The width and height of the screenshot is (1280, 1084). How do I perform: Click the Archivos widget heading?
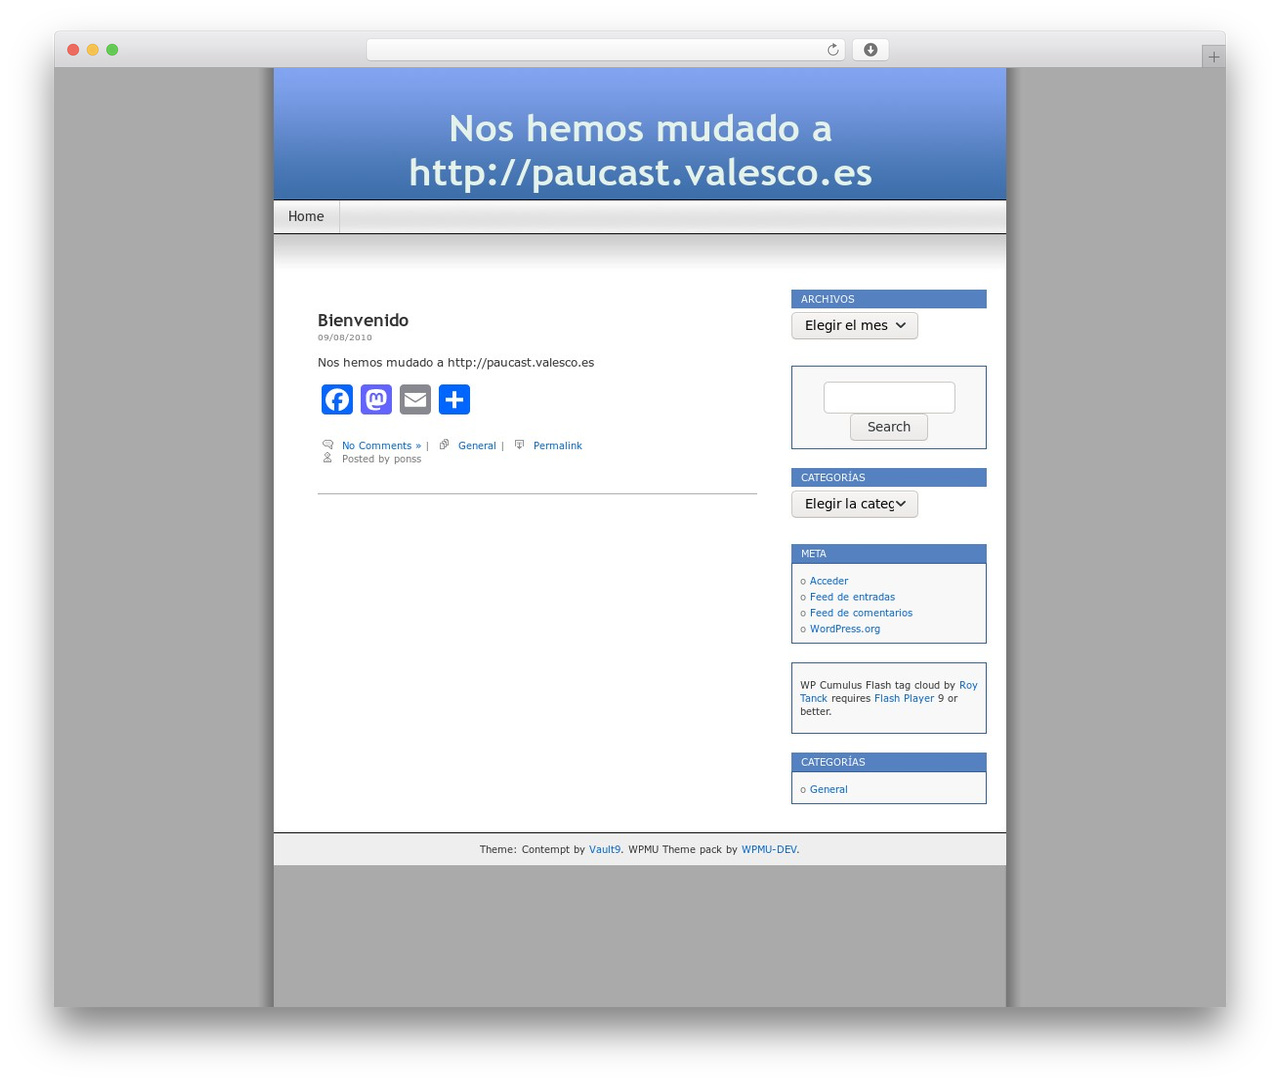[889, 299]
